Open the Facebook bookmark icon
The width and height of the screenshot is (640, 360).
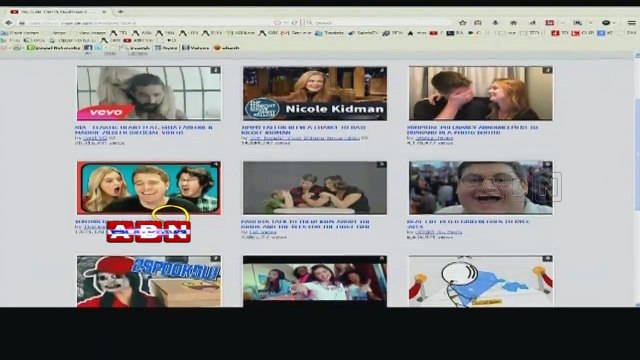[x=88, y=48]
